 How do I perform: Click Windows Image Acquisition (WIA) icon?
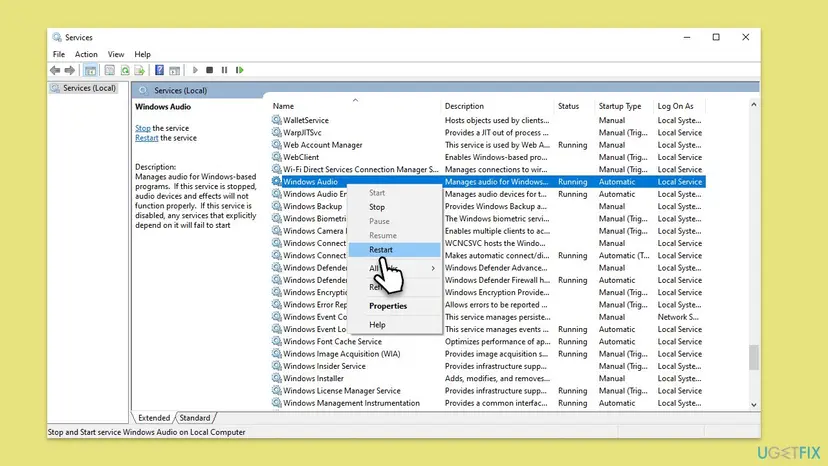(277, 353)
